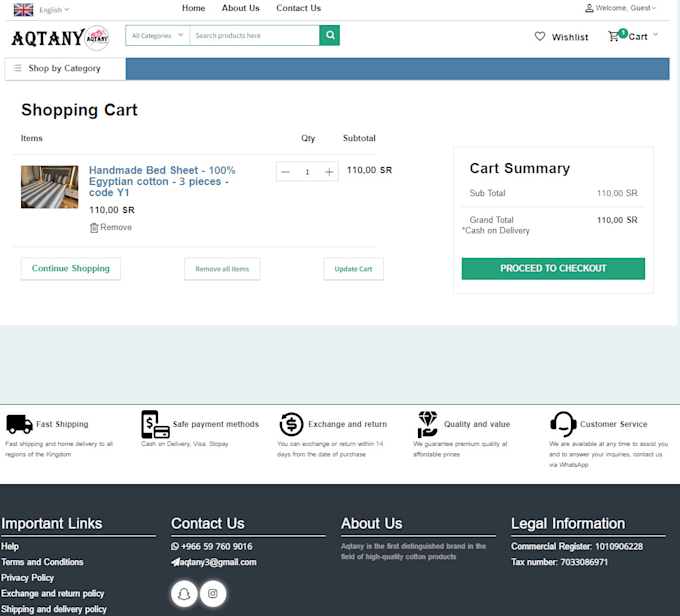Open the Instagram social icon
The width and height of the screenshot is (680, 616).
point(212,593)
